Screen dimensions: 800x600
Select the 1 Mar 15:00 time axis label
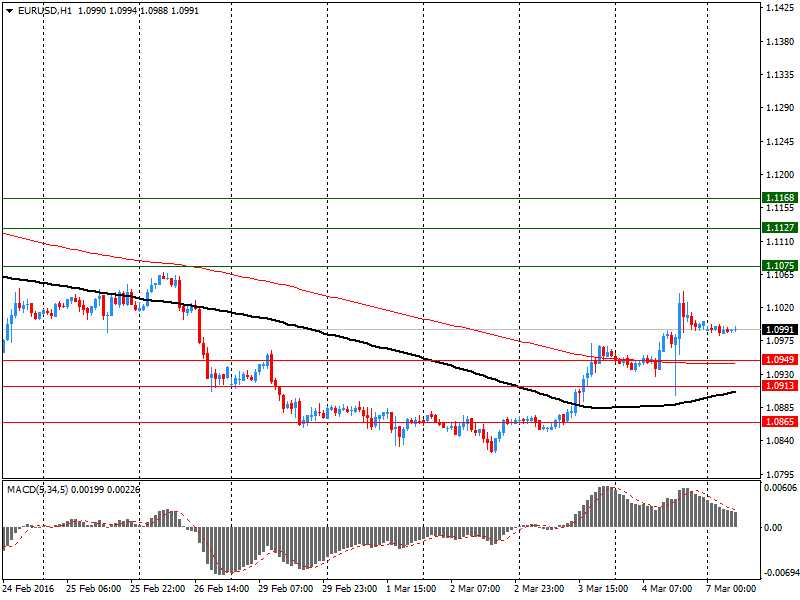[x=411, y=589]
